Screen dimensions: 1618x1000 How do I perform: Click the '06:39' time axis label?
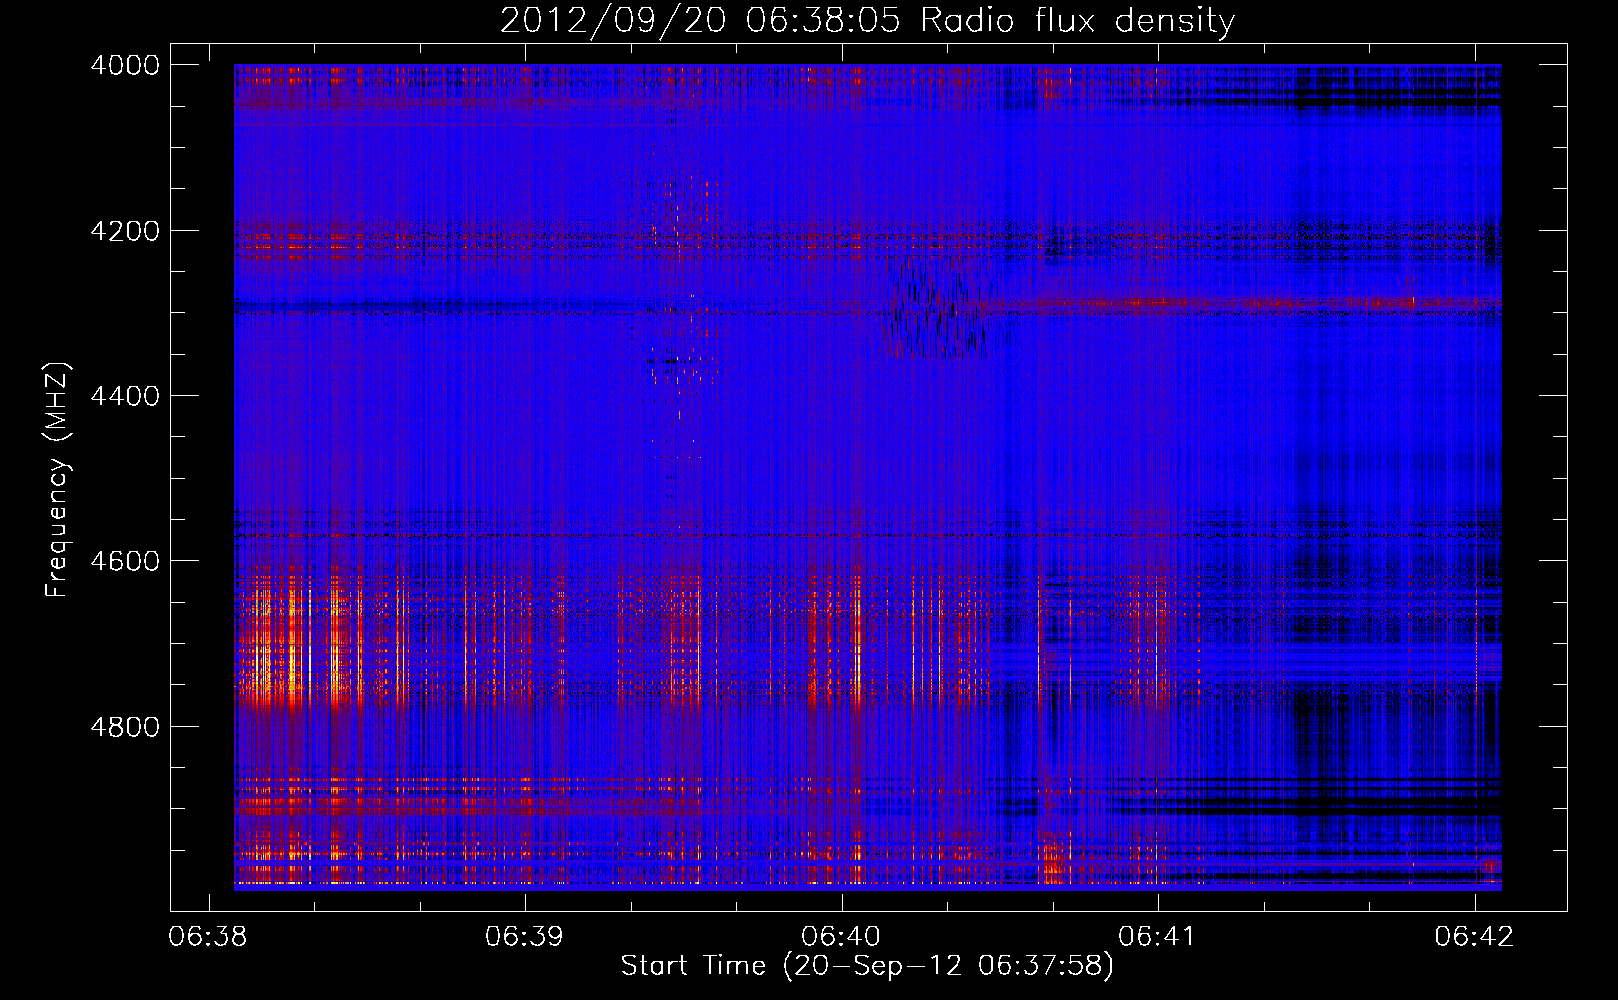524,937
